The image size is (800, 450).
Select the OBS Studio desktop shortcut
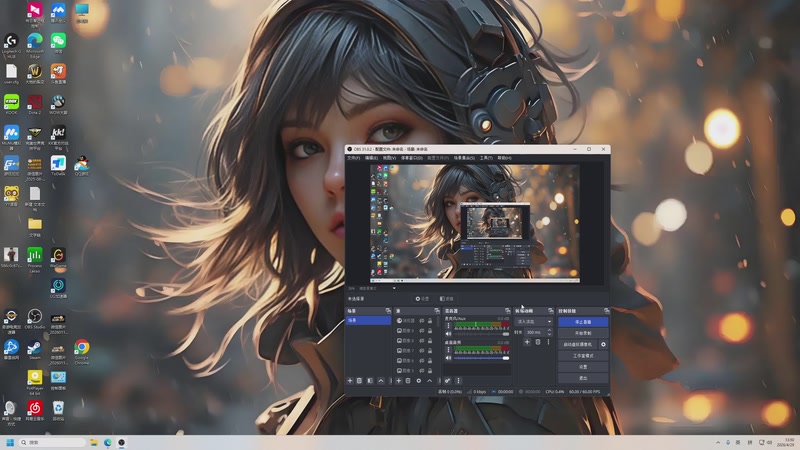tap(35, 319)
